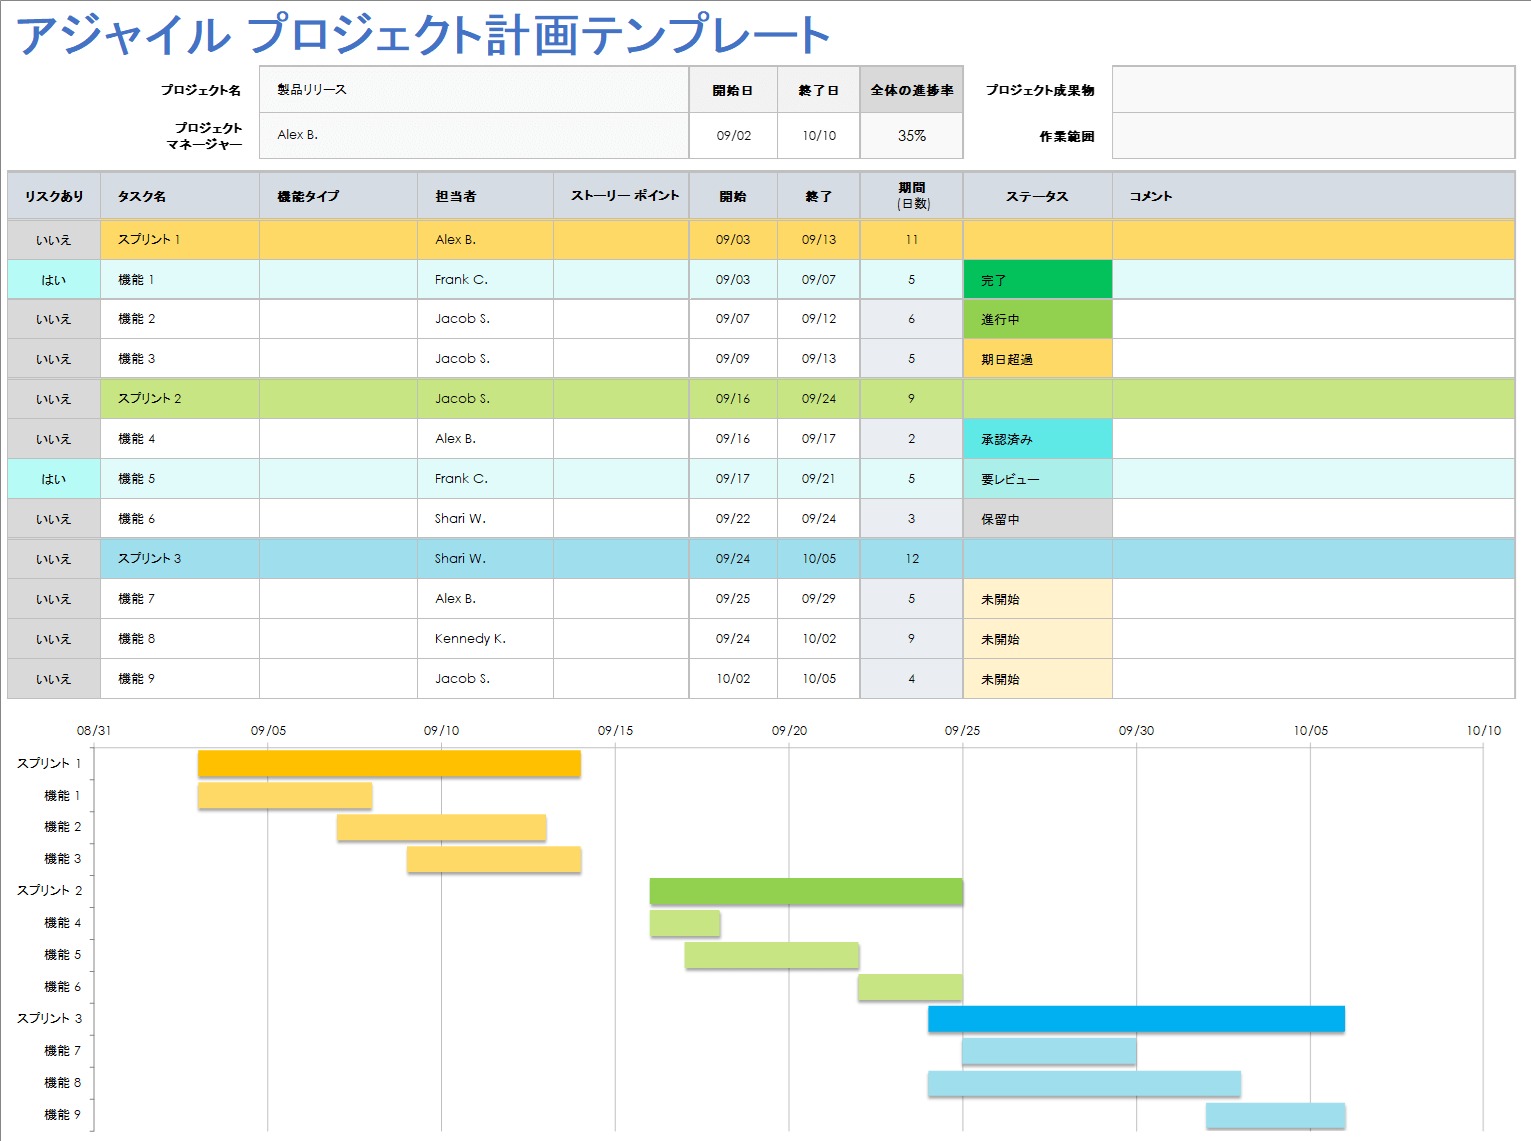Screen dimensions: 1531x1141
Task: Select the empty プロジェクト成果物 field
Action: pos(1314,90)
